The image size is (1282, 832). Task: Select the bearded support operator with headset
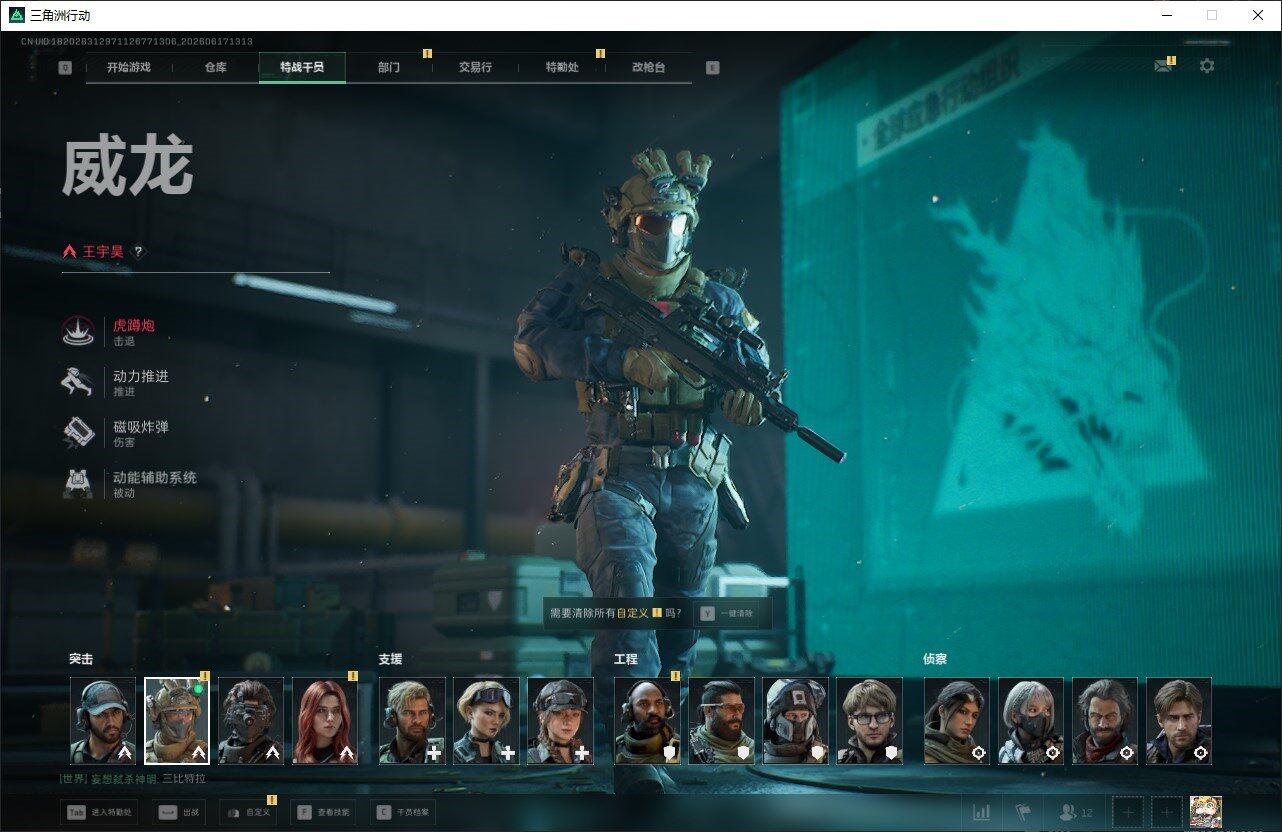[412, 721]
